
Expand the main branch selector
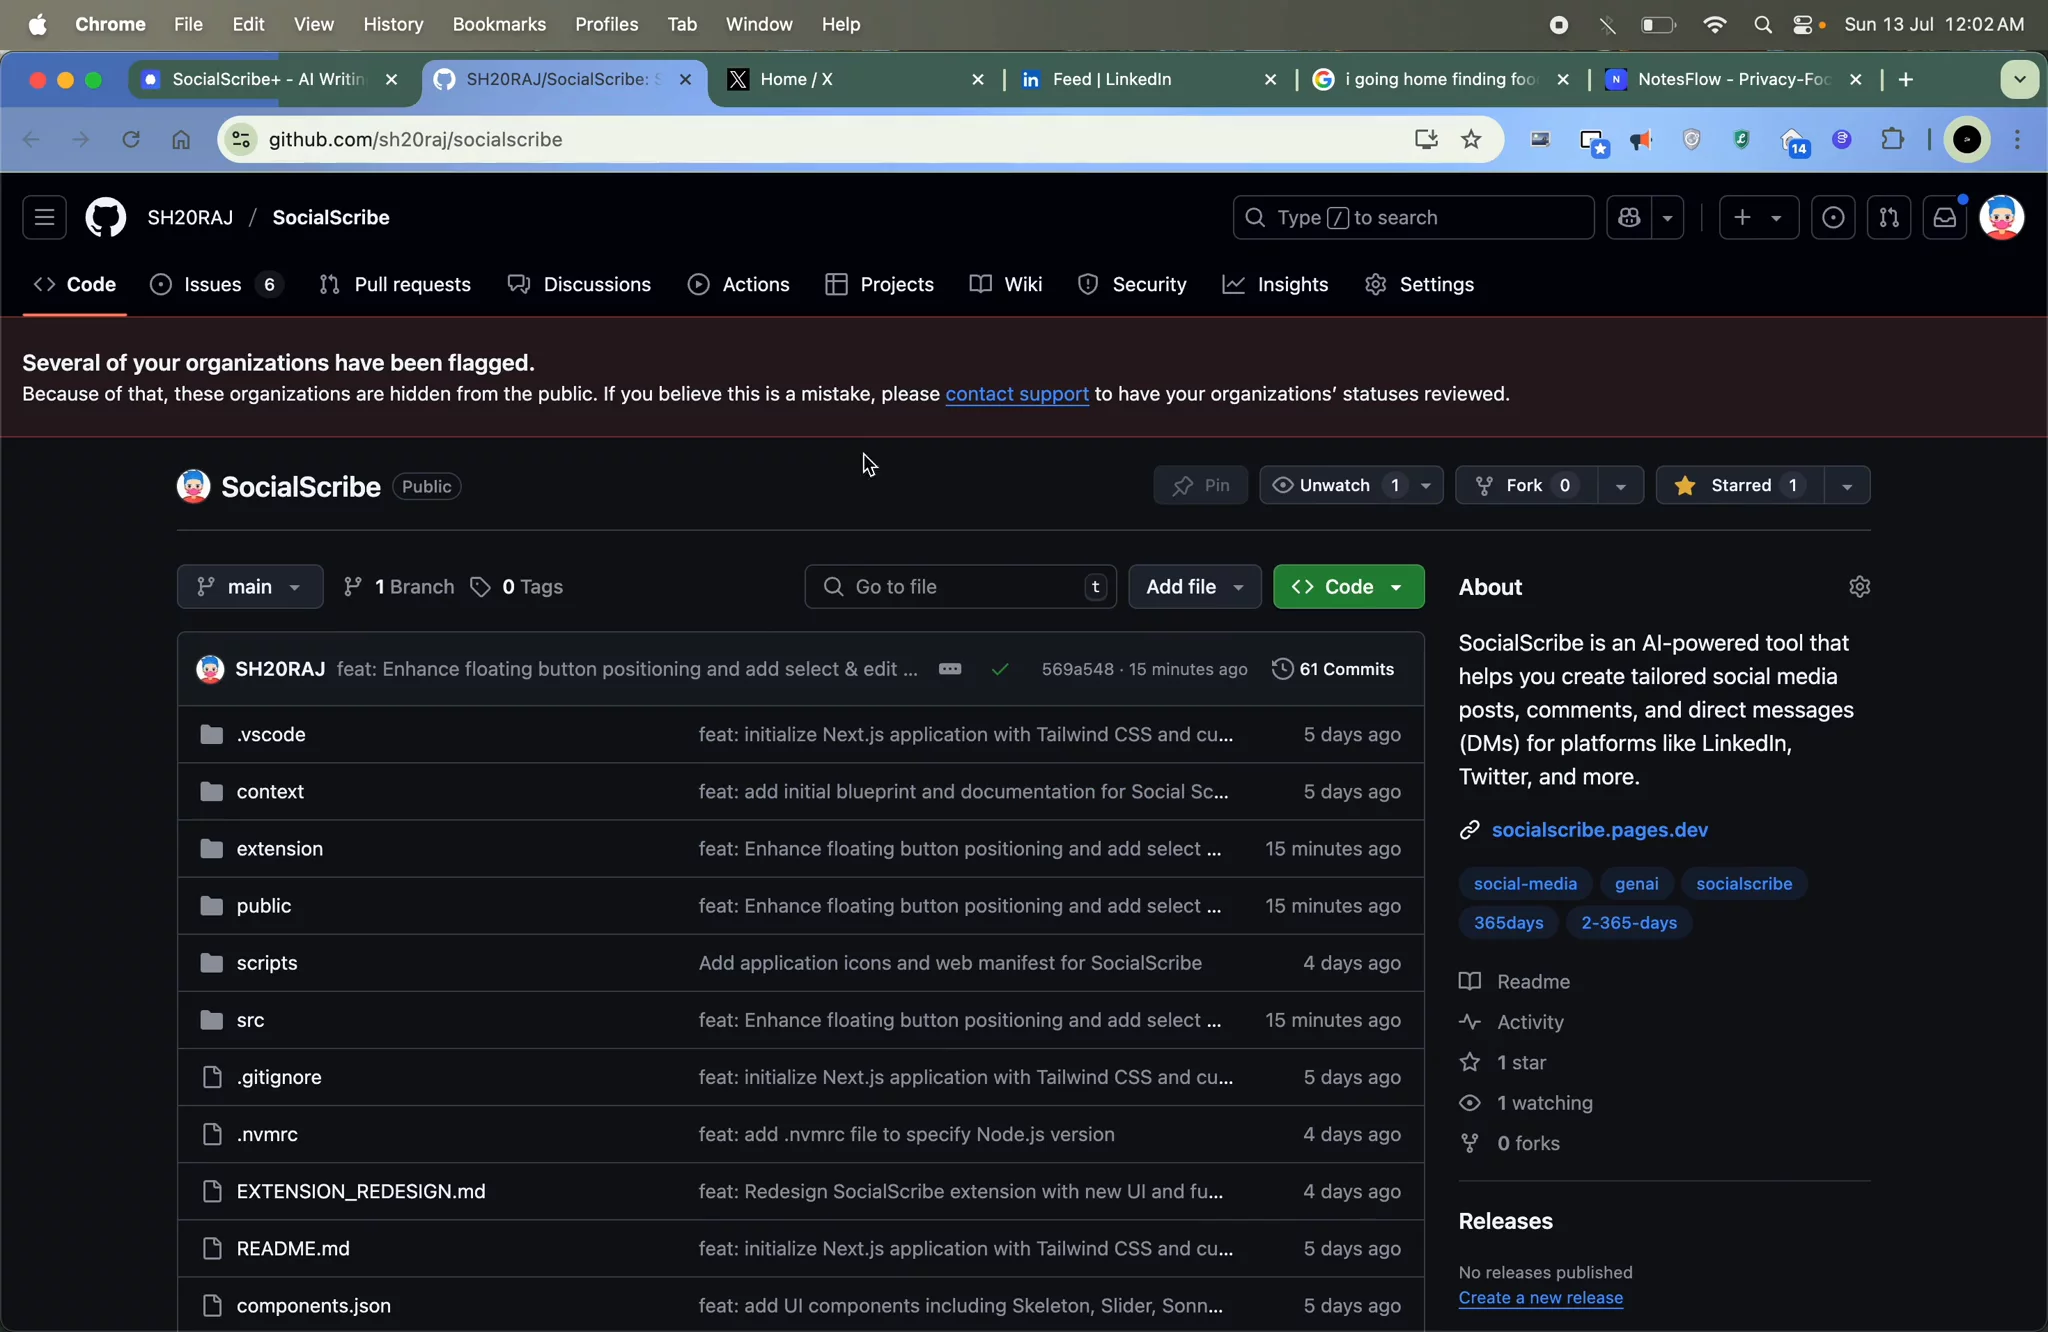coord(249,587)
